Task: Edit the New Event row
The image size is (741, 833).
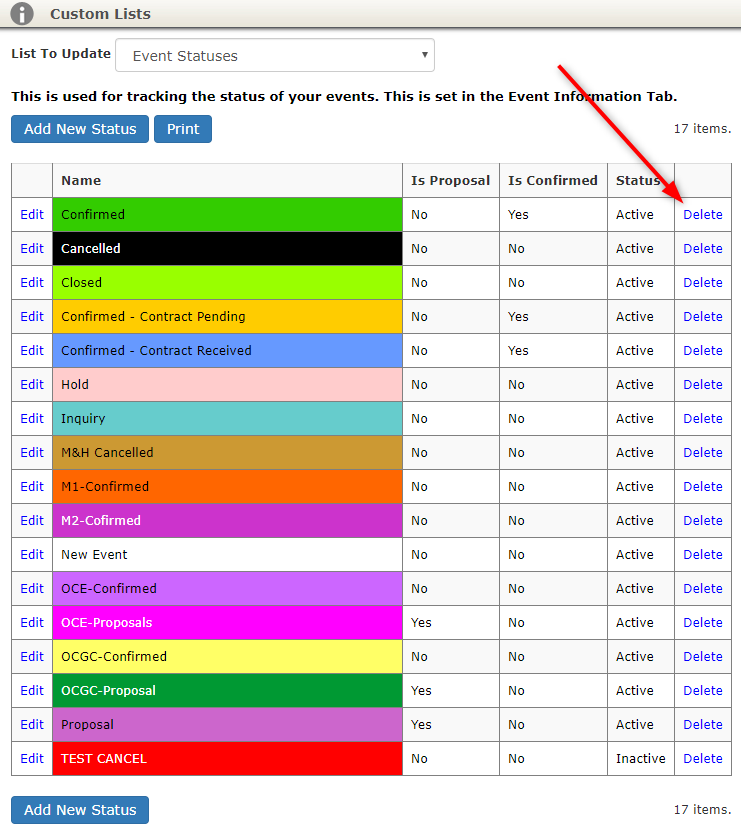Action: point(32,555)
